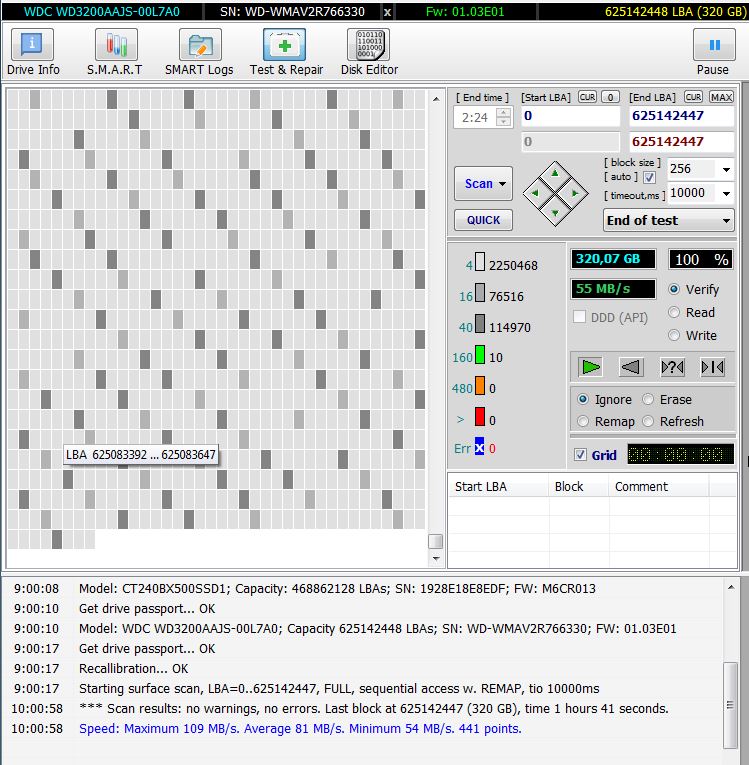The height and width of the screenshot is (765, 749).
Task: Click the End LBA input field
Action: click(681, 116)
